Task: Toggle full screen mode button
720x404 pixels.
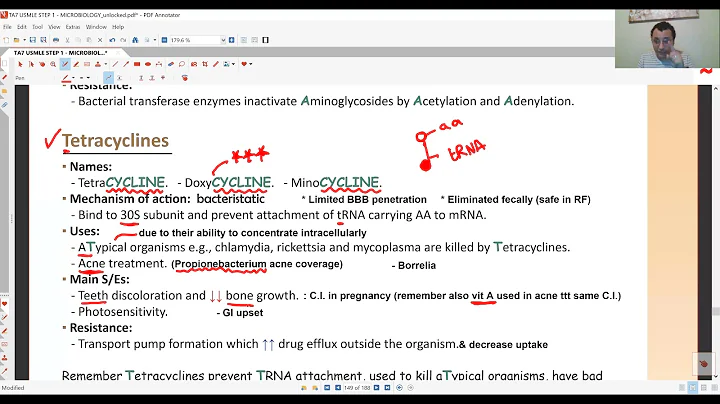Action: [265, 40]
